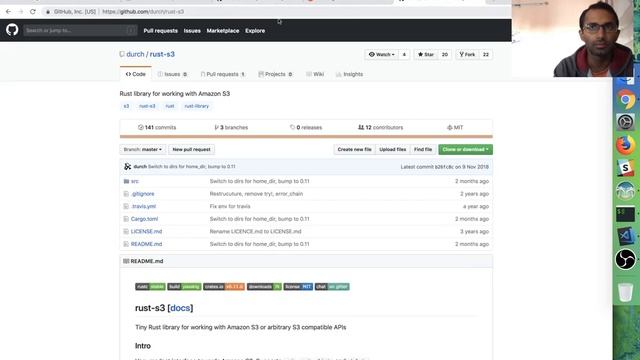
Task: Click the rust-library topic tag
Action: (197, 106)
